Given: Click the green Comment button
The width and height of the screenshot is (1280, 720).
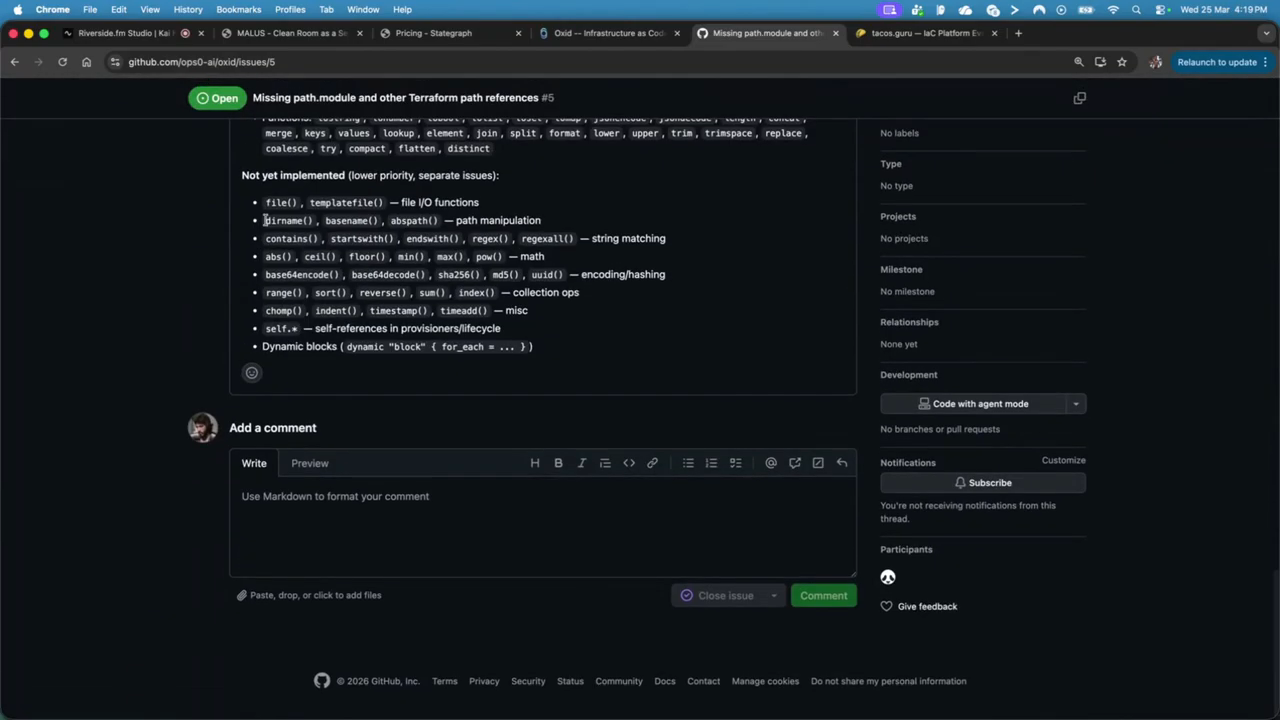Looking at the screenshot, I should 823,596.
